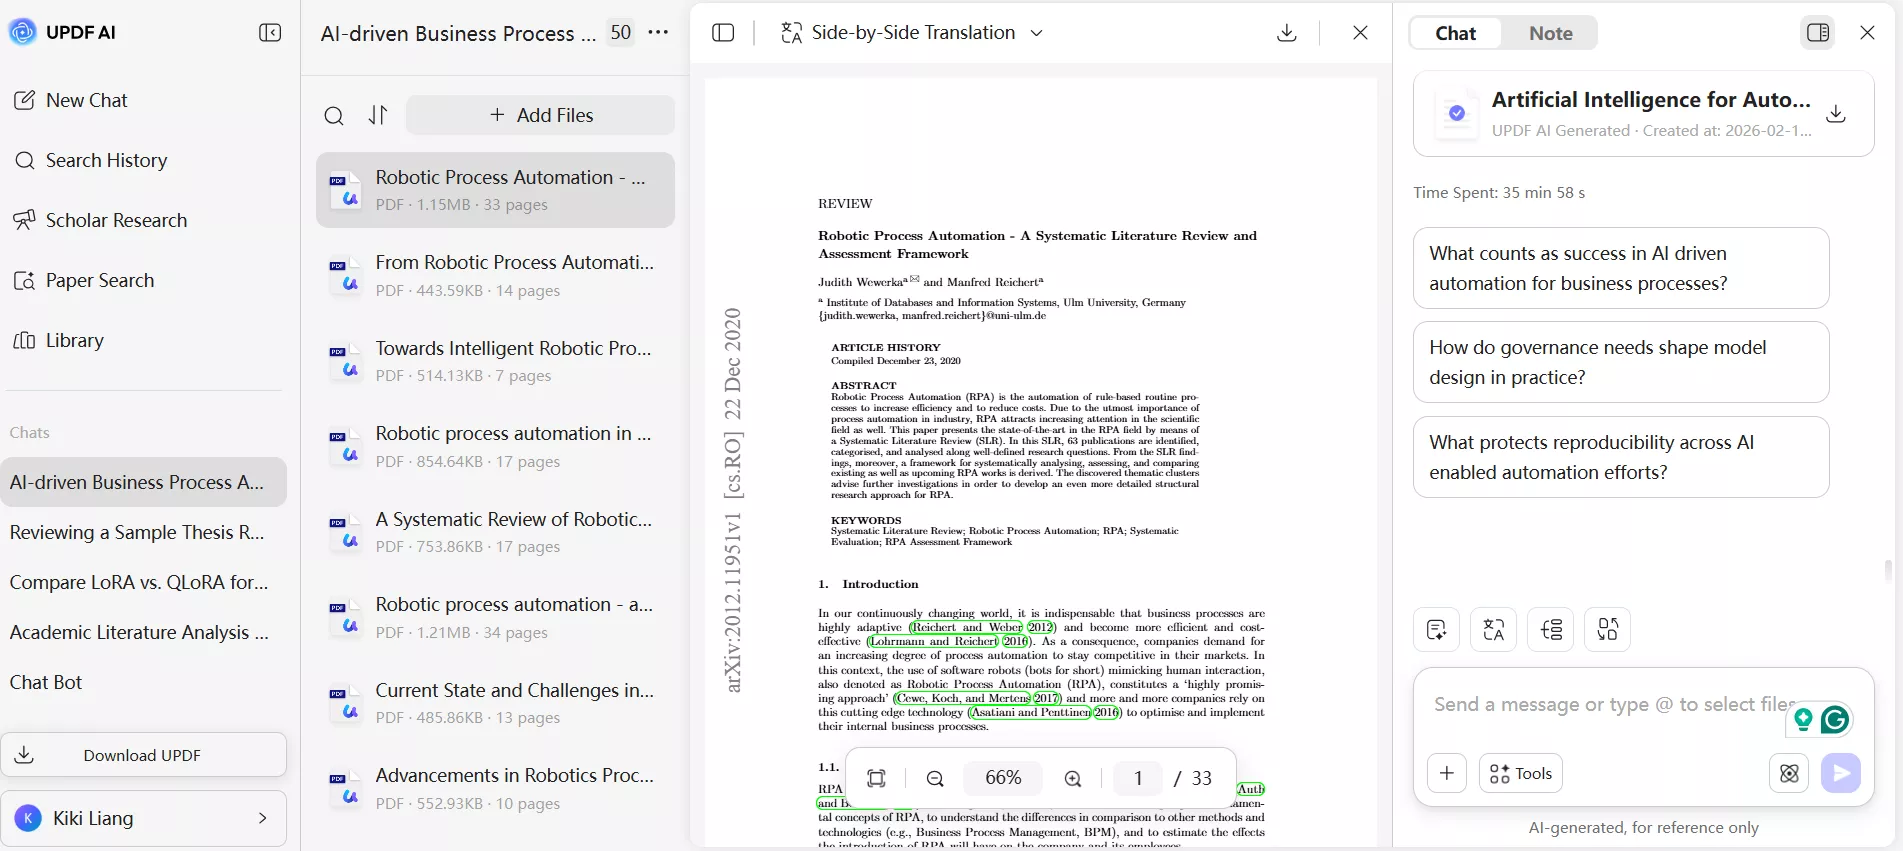The height and width of the screenshot is (851, 1903).
Task: Search files with the magnifier icon
Action: click(334, 116)
